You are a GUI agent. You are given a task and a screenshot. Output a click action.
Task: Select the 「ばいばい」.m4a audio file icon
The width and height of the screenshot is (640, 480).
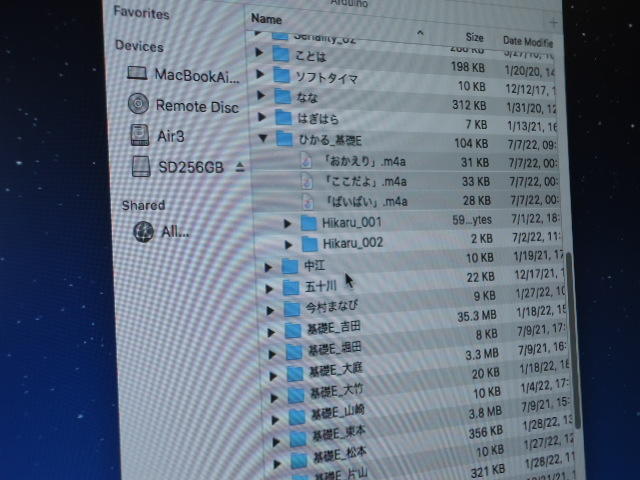coord(308,201)
